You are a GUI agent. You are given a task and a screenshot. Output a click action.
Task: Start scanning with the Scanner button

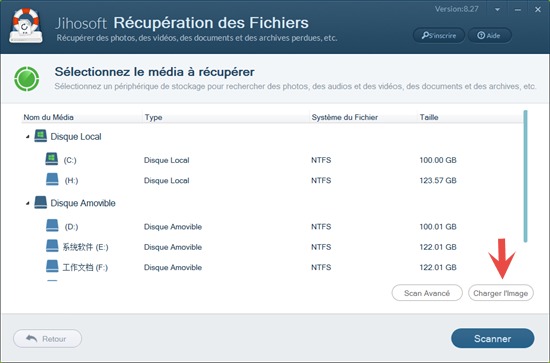492,338
